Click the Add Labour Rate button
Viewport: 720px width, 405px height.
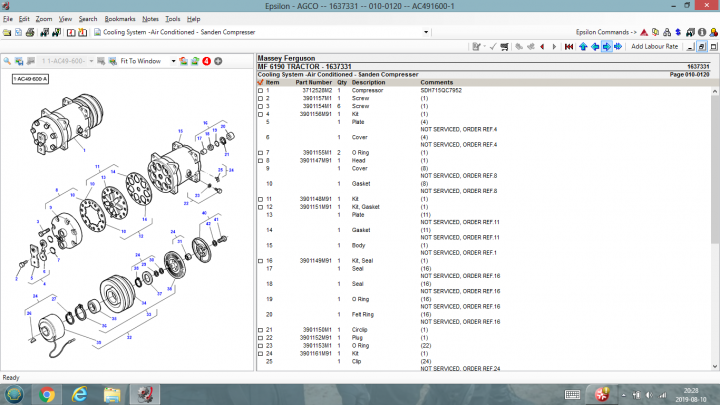(x=654, y=46)
